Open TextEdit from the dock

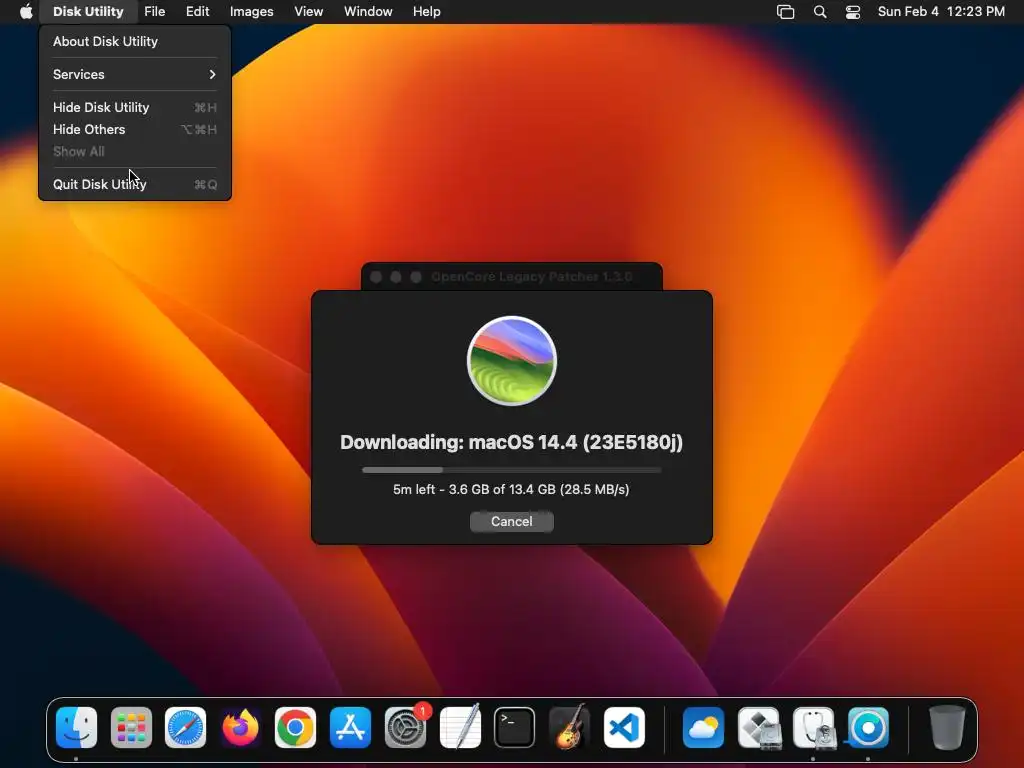click(460, 727)
